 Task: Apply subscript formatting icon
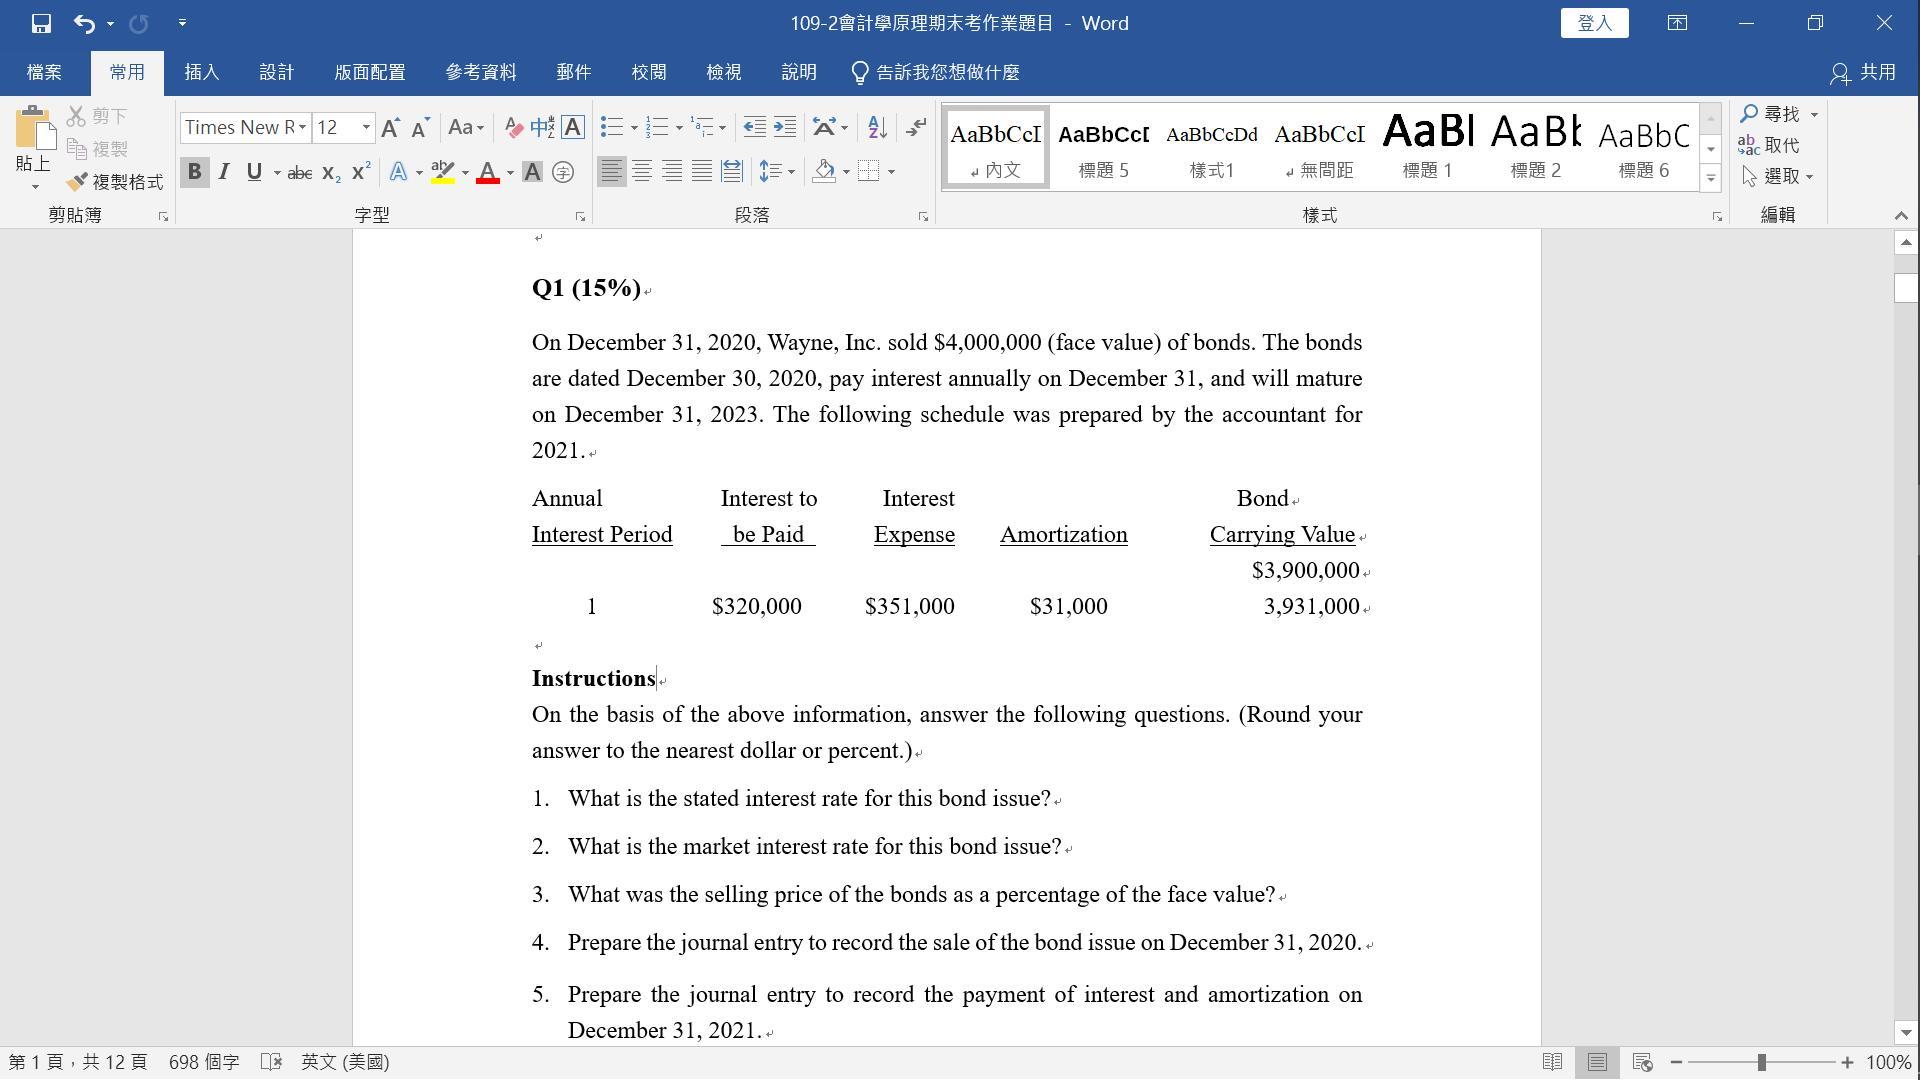[x=331, y=172]
